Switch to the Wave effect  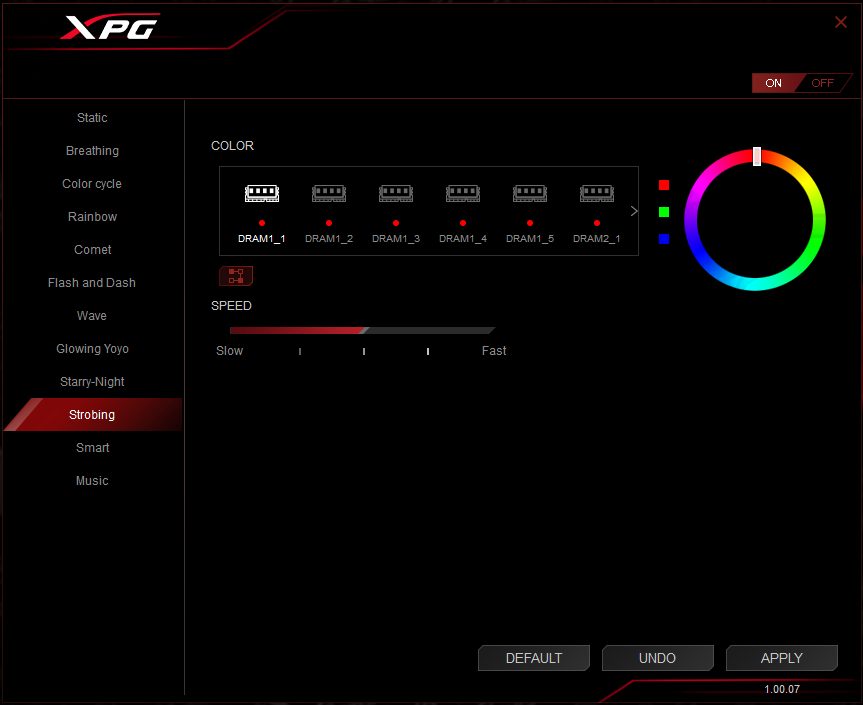92,316
